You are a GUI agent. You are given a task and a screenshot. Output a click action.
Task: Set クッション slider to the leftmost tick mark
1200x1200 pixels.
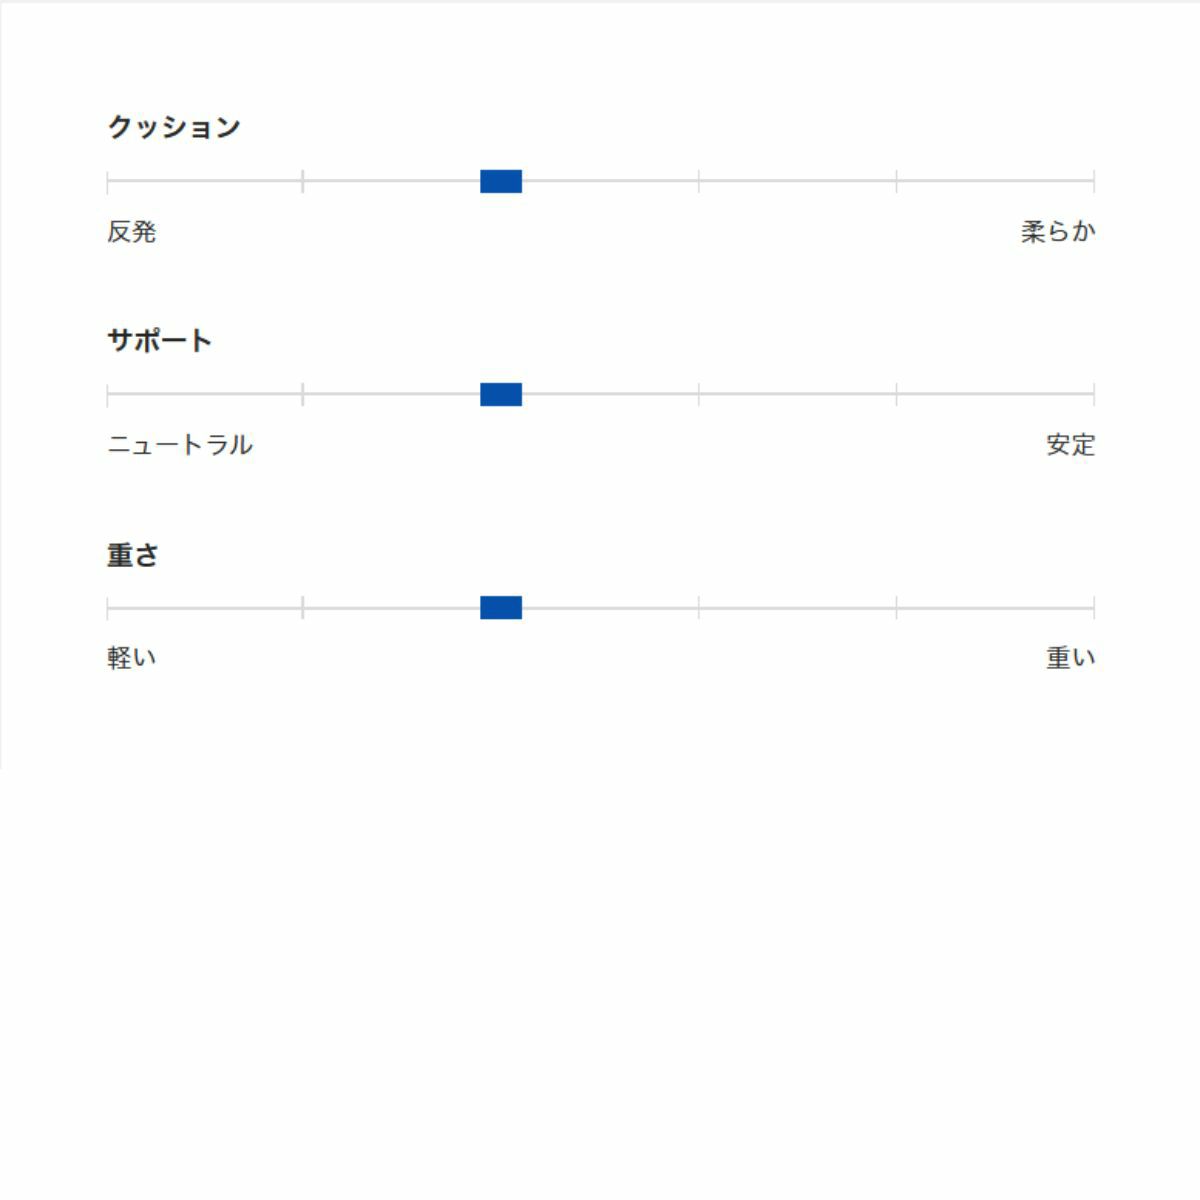(108, 181)
